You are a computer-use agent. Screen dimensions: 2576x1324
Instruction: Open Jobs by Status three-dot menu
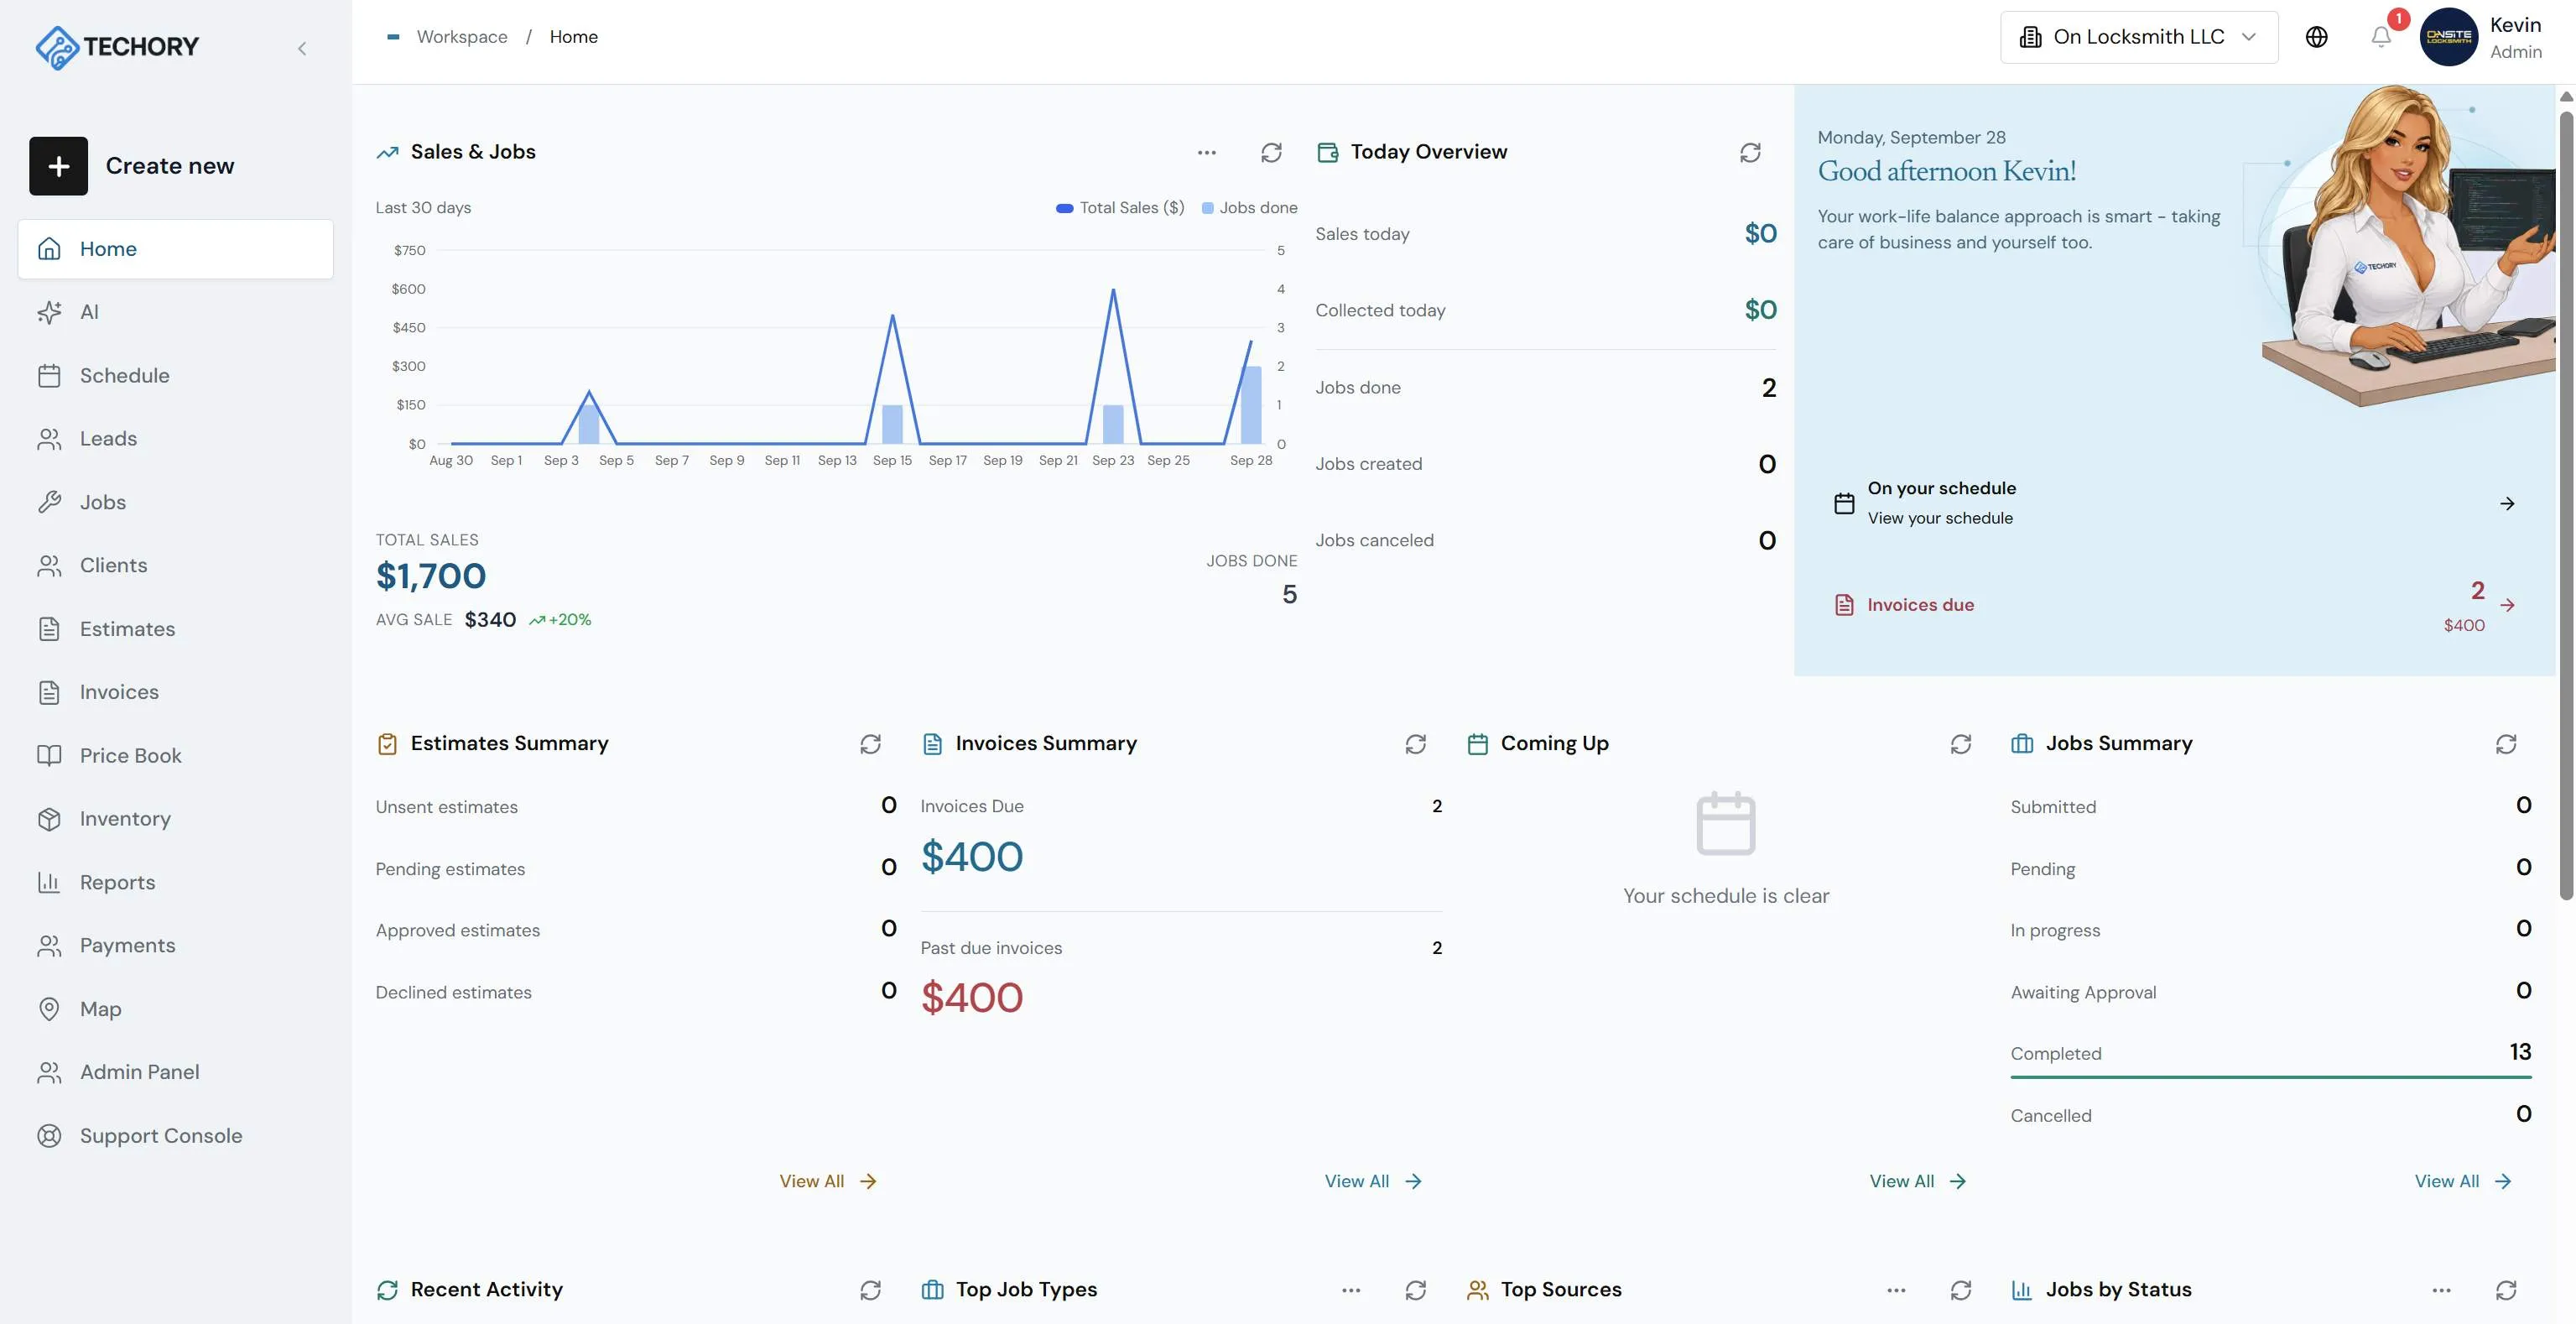click(2441, 1290)
